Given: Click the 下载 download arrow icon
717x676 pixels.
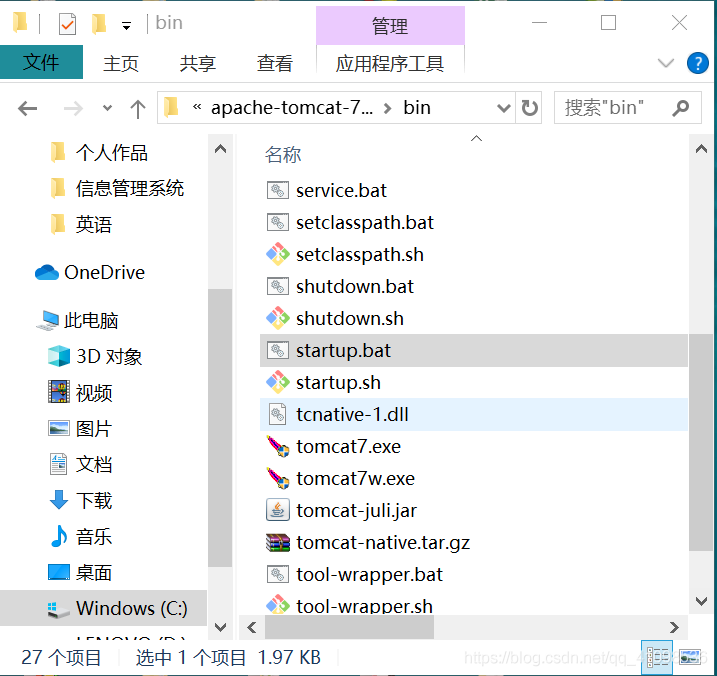Looking at the screenshot, I should [59, 500].
